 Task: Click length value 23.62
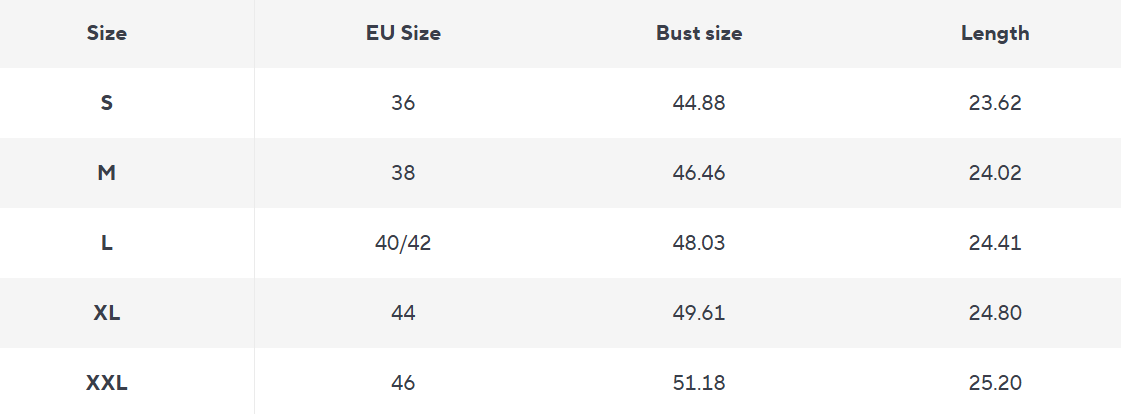pos(995,102)
